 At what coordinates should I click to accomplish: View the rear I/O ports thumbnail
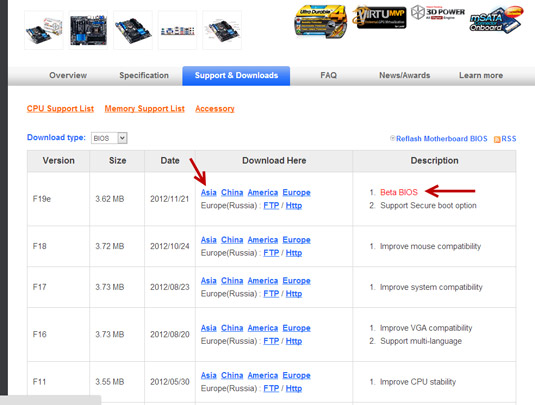(x=177, y=30)
